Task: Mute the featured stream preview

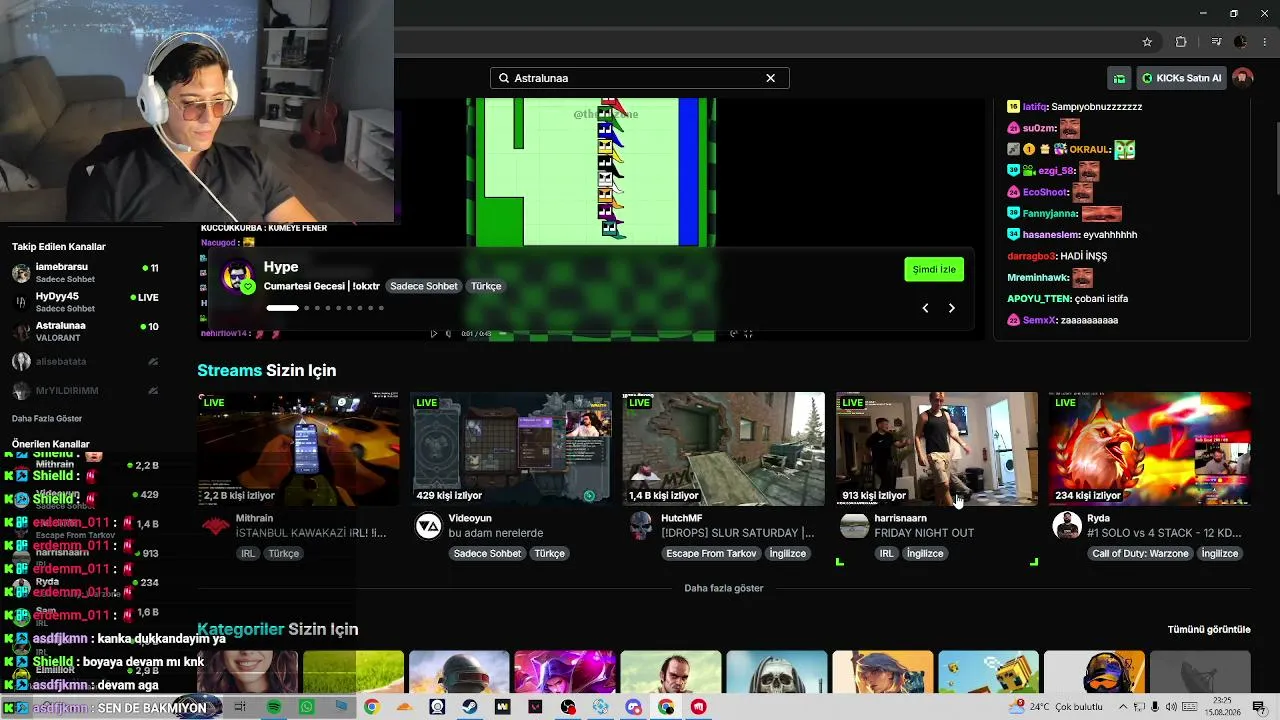Action: coord(448,334)
